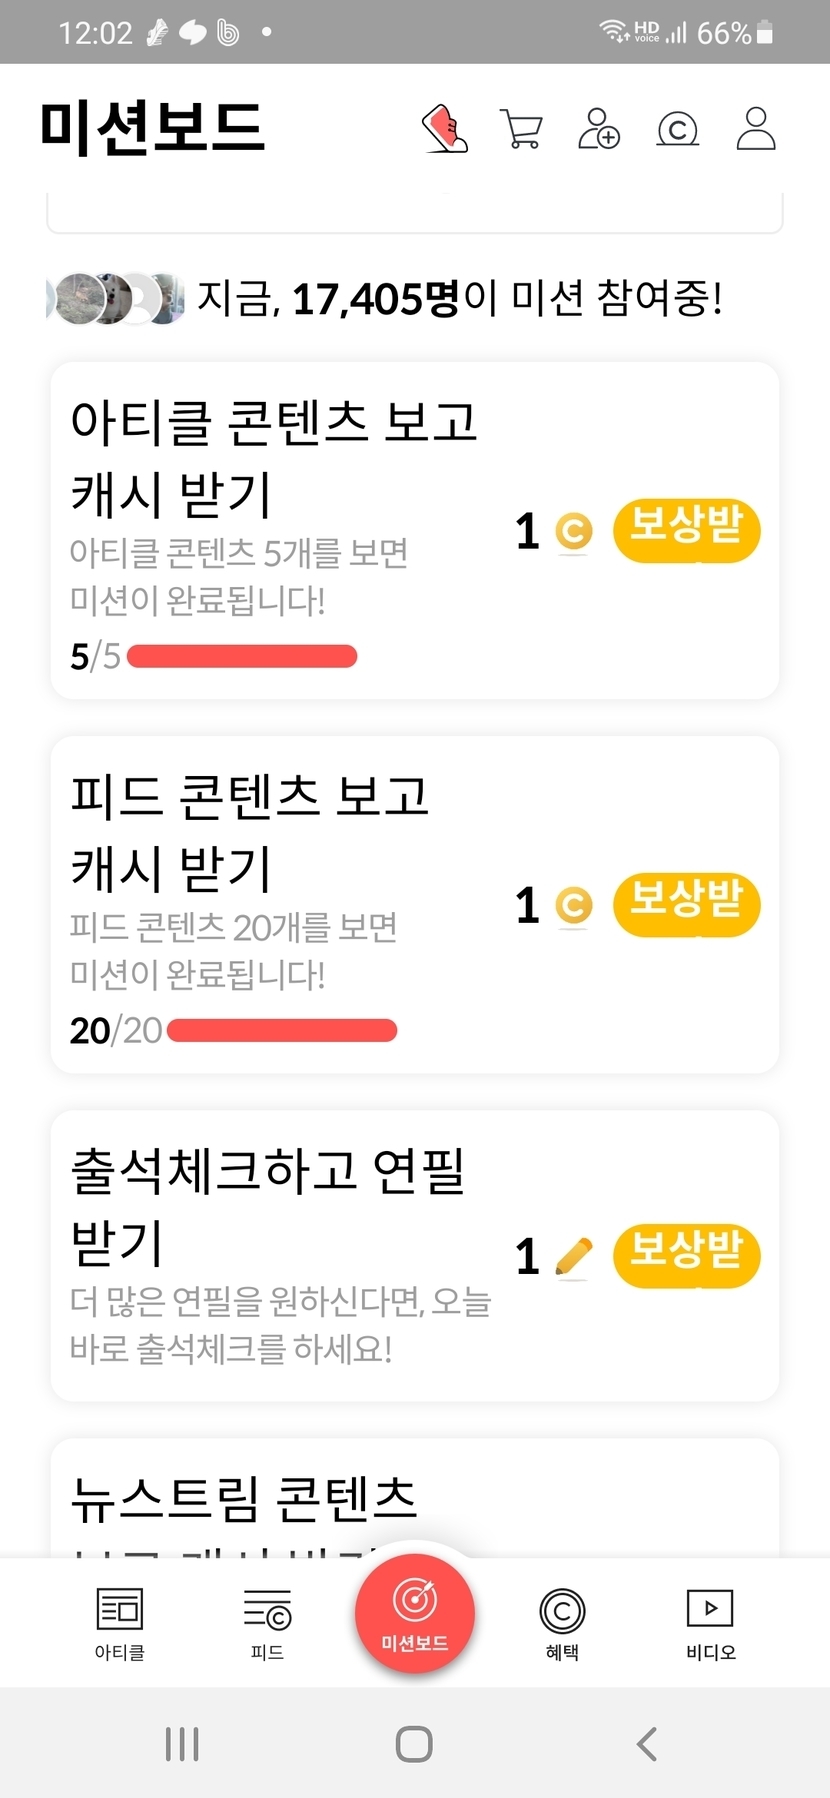Tap the pencil icon on 출석체크 card
This screenshot has height=1798, width=830.
[573, 1256]
